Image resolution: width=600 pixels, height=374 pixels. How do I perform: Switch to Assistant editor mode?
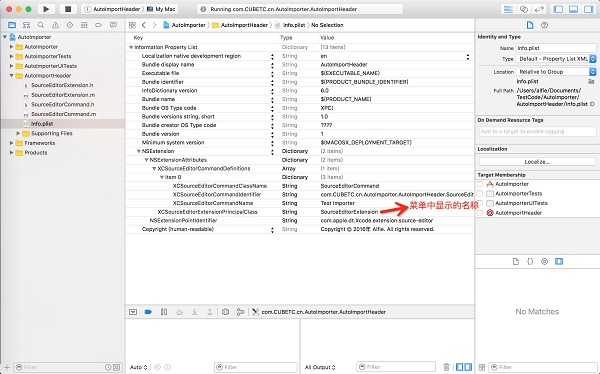pos(523,9)
